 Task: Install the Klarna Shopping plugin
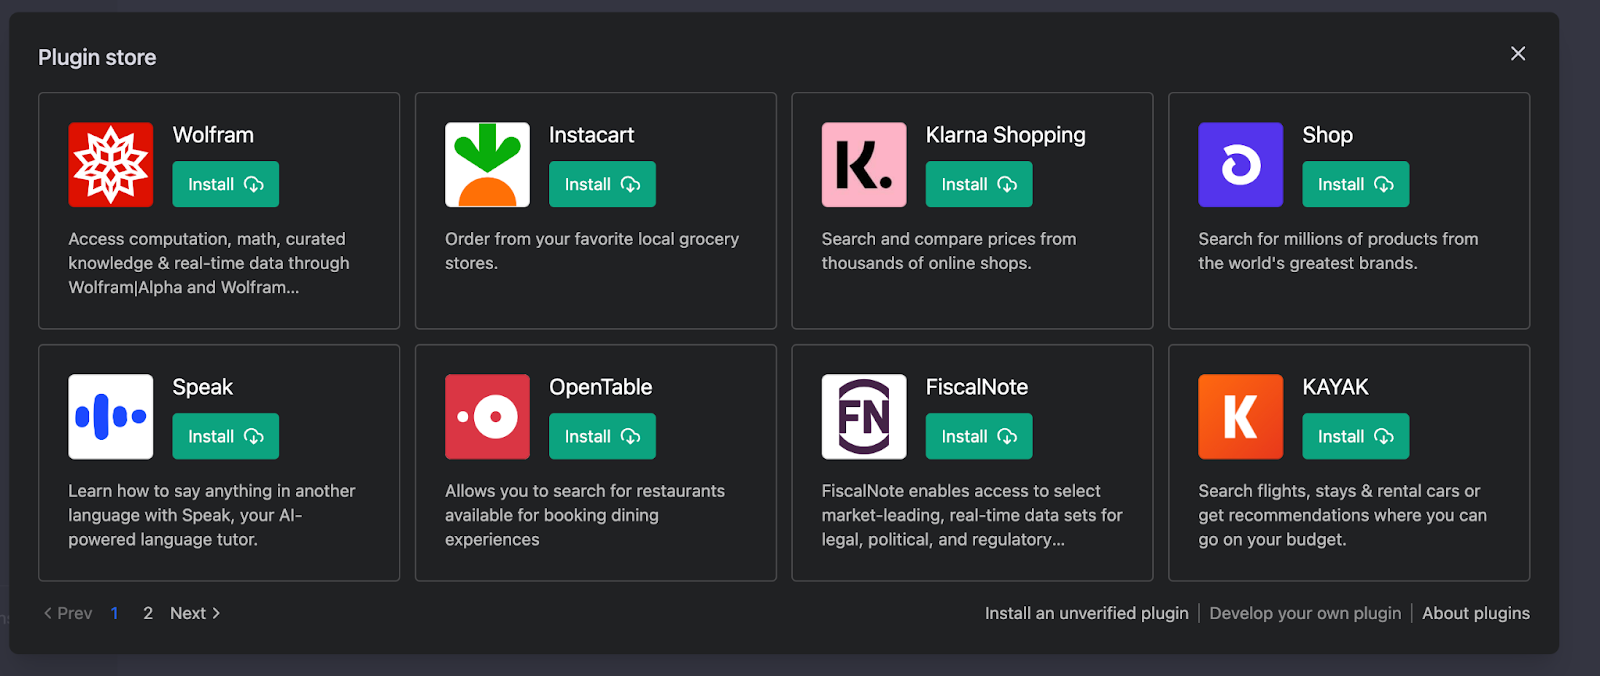(979, 184)
